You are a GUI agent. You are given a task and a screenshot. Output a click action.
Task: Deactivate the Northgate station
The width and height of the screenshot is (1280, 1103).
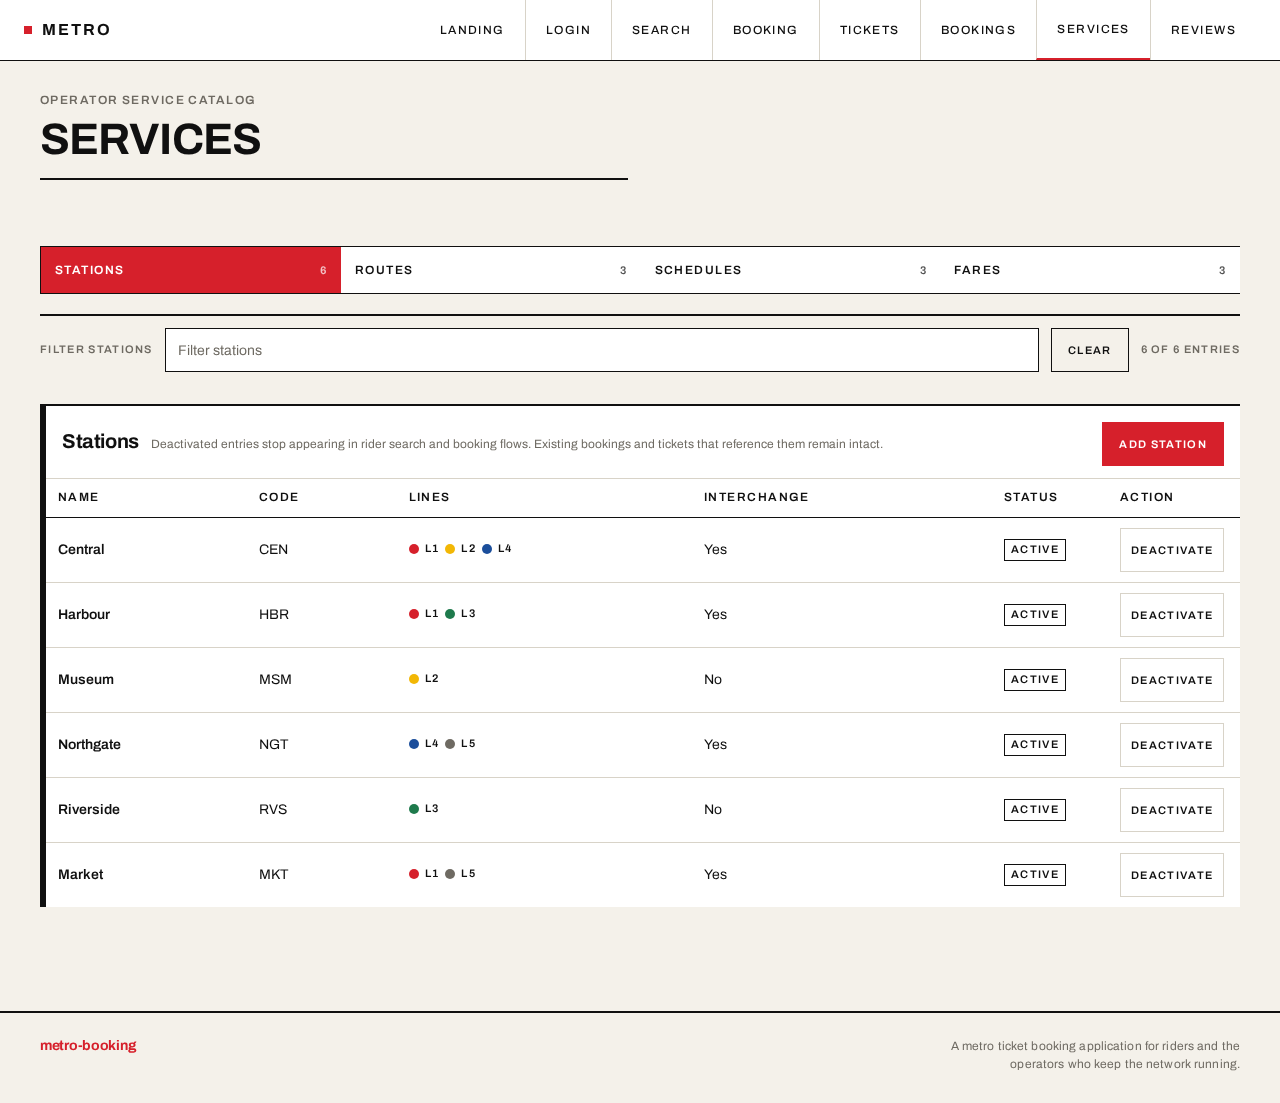pos(1172,745)
